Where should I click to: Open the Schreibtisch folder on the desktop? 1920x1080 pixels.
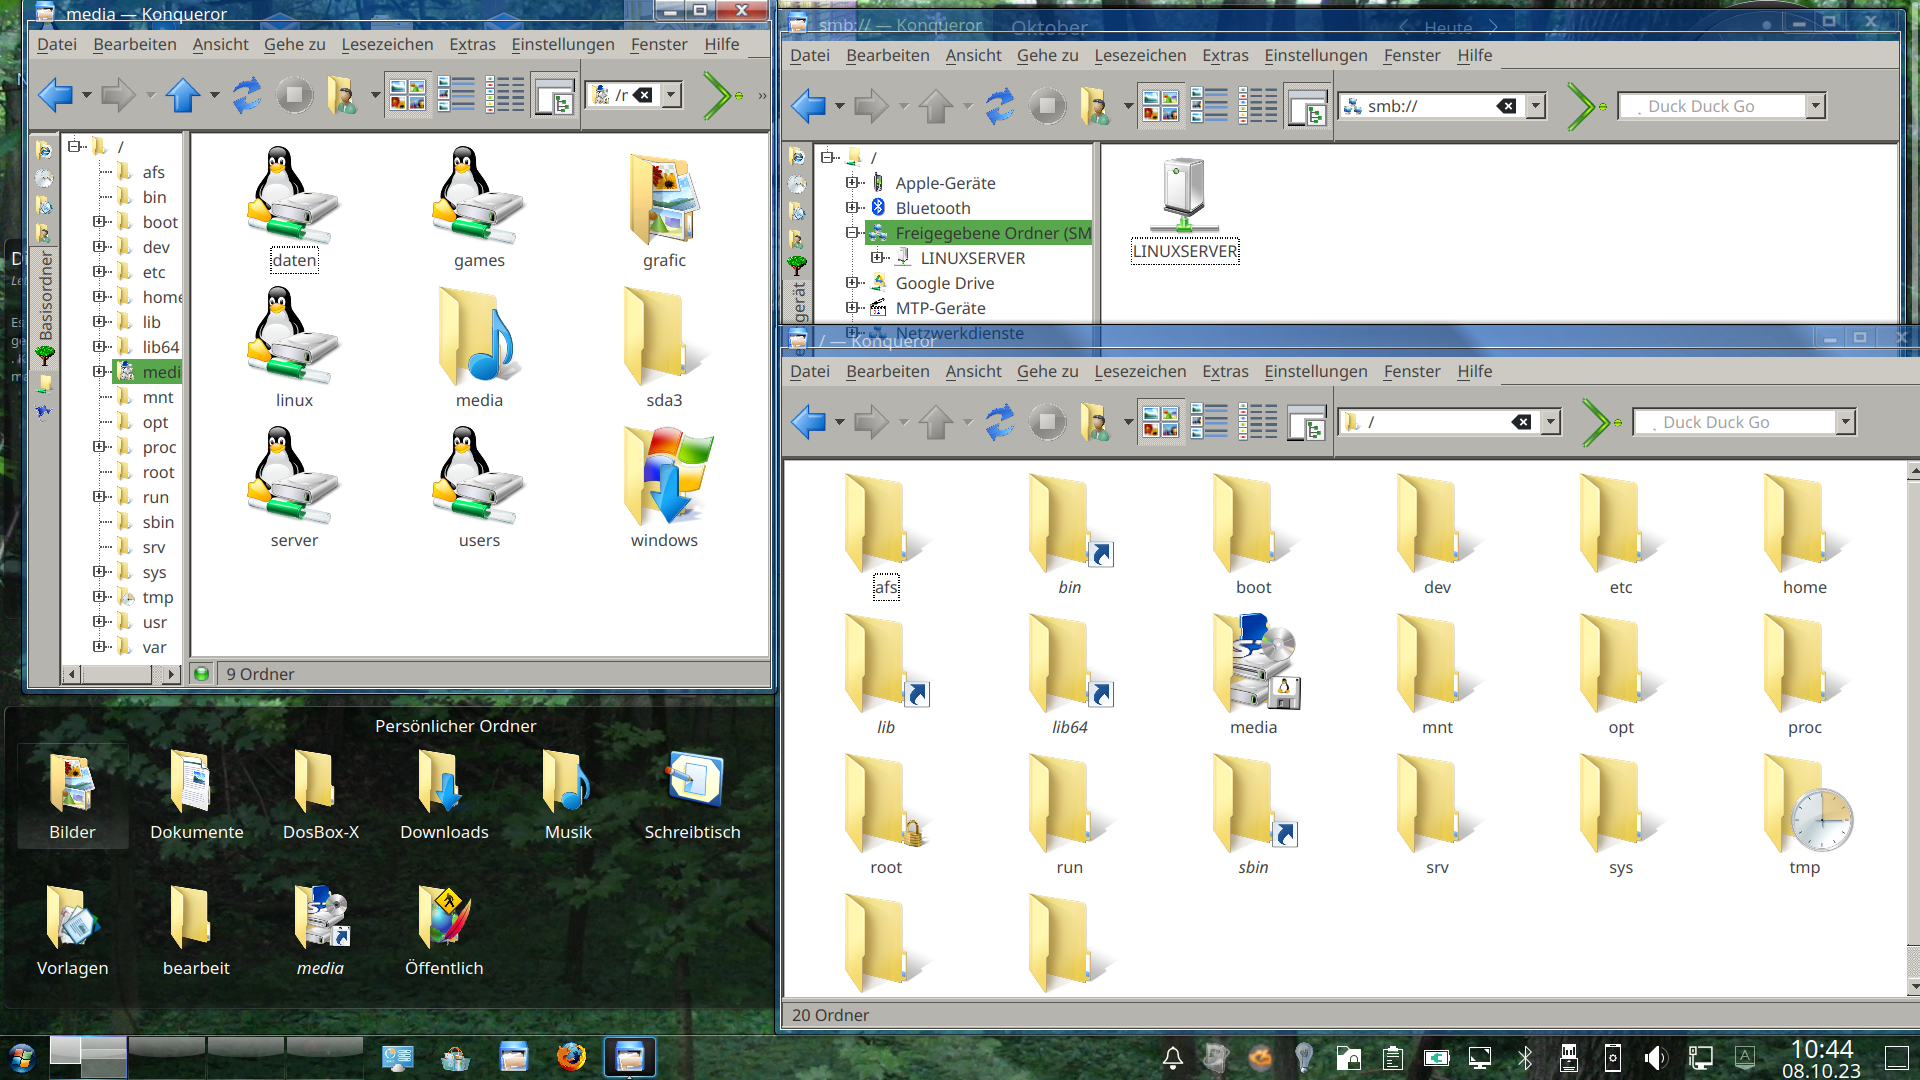(692, 796)
